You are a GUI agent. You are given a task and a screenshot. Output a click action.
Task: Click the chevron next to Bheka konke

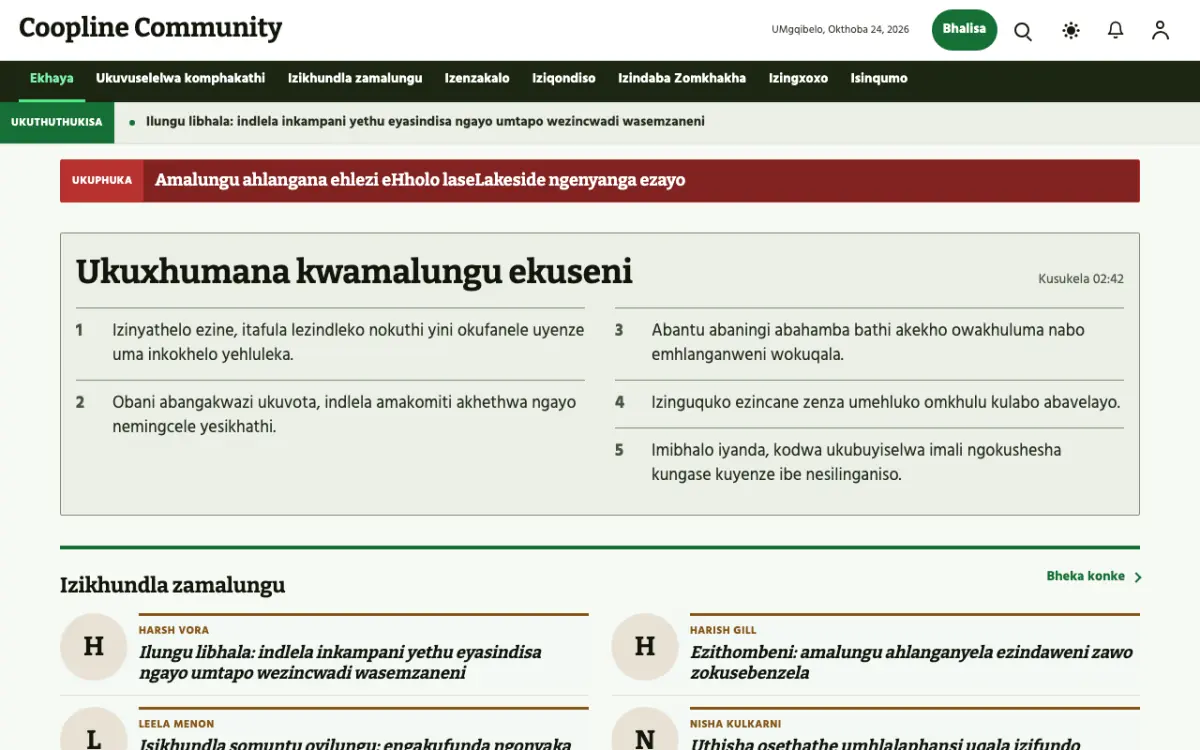1138,577
